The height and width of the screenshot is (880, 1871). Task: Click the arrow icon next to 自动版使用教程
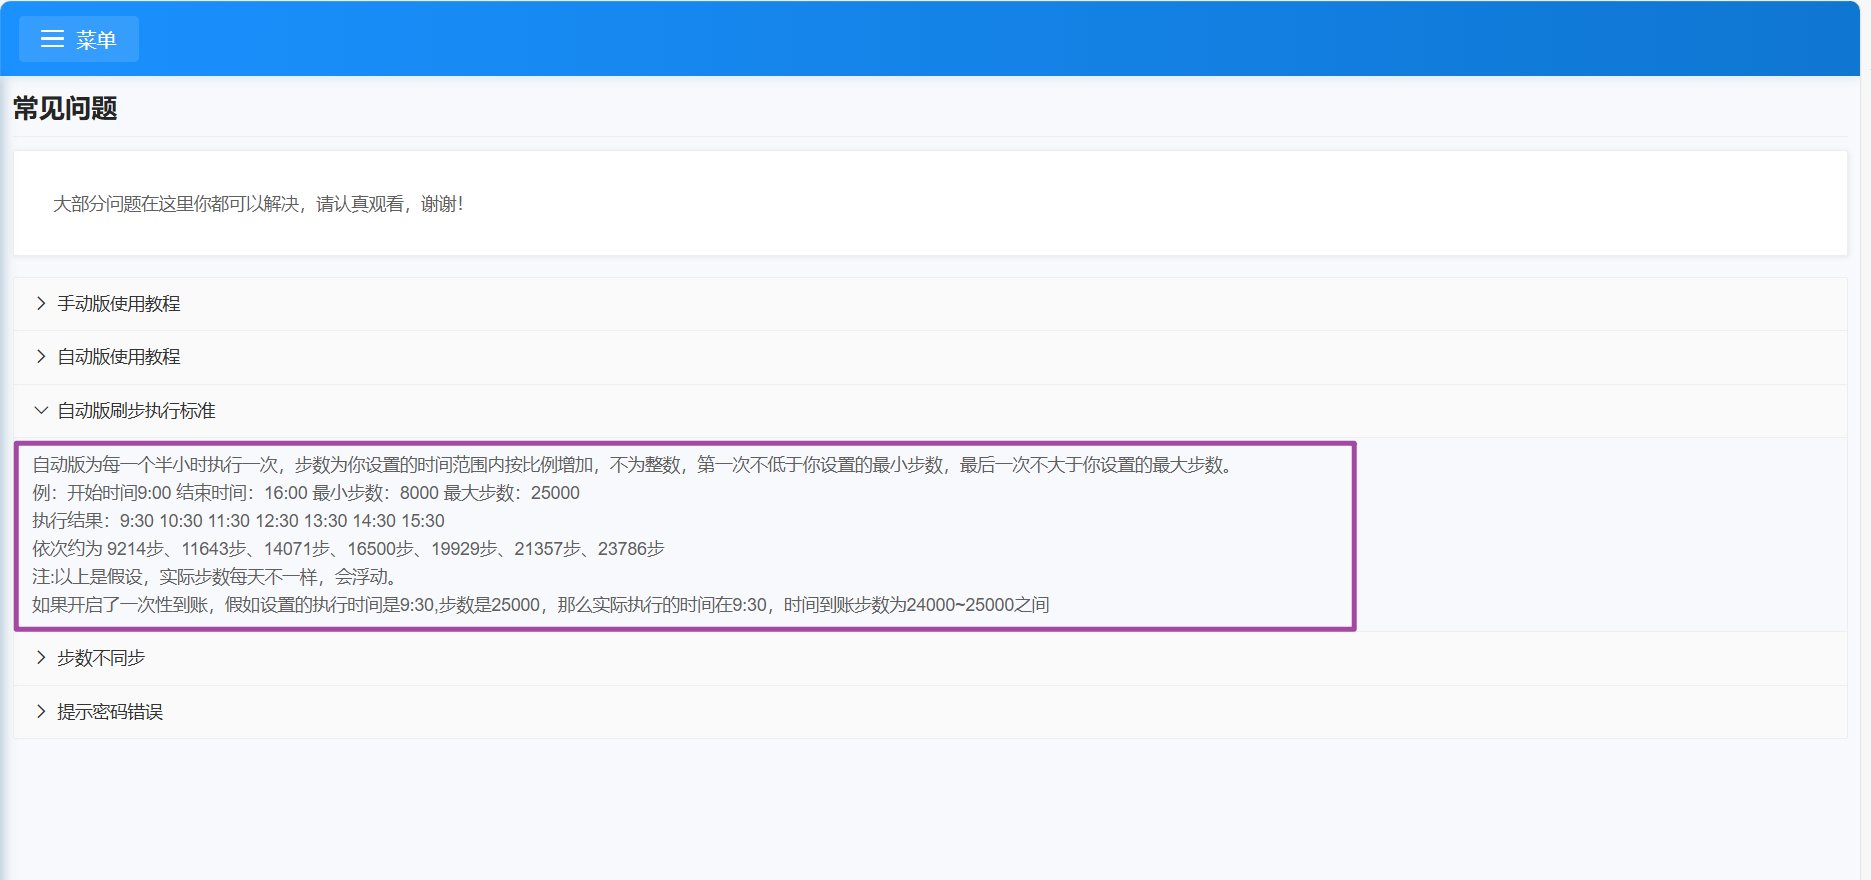(41, 357)
